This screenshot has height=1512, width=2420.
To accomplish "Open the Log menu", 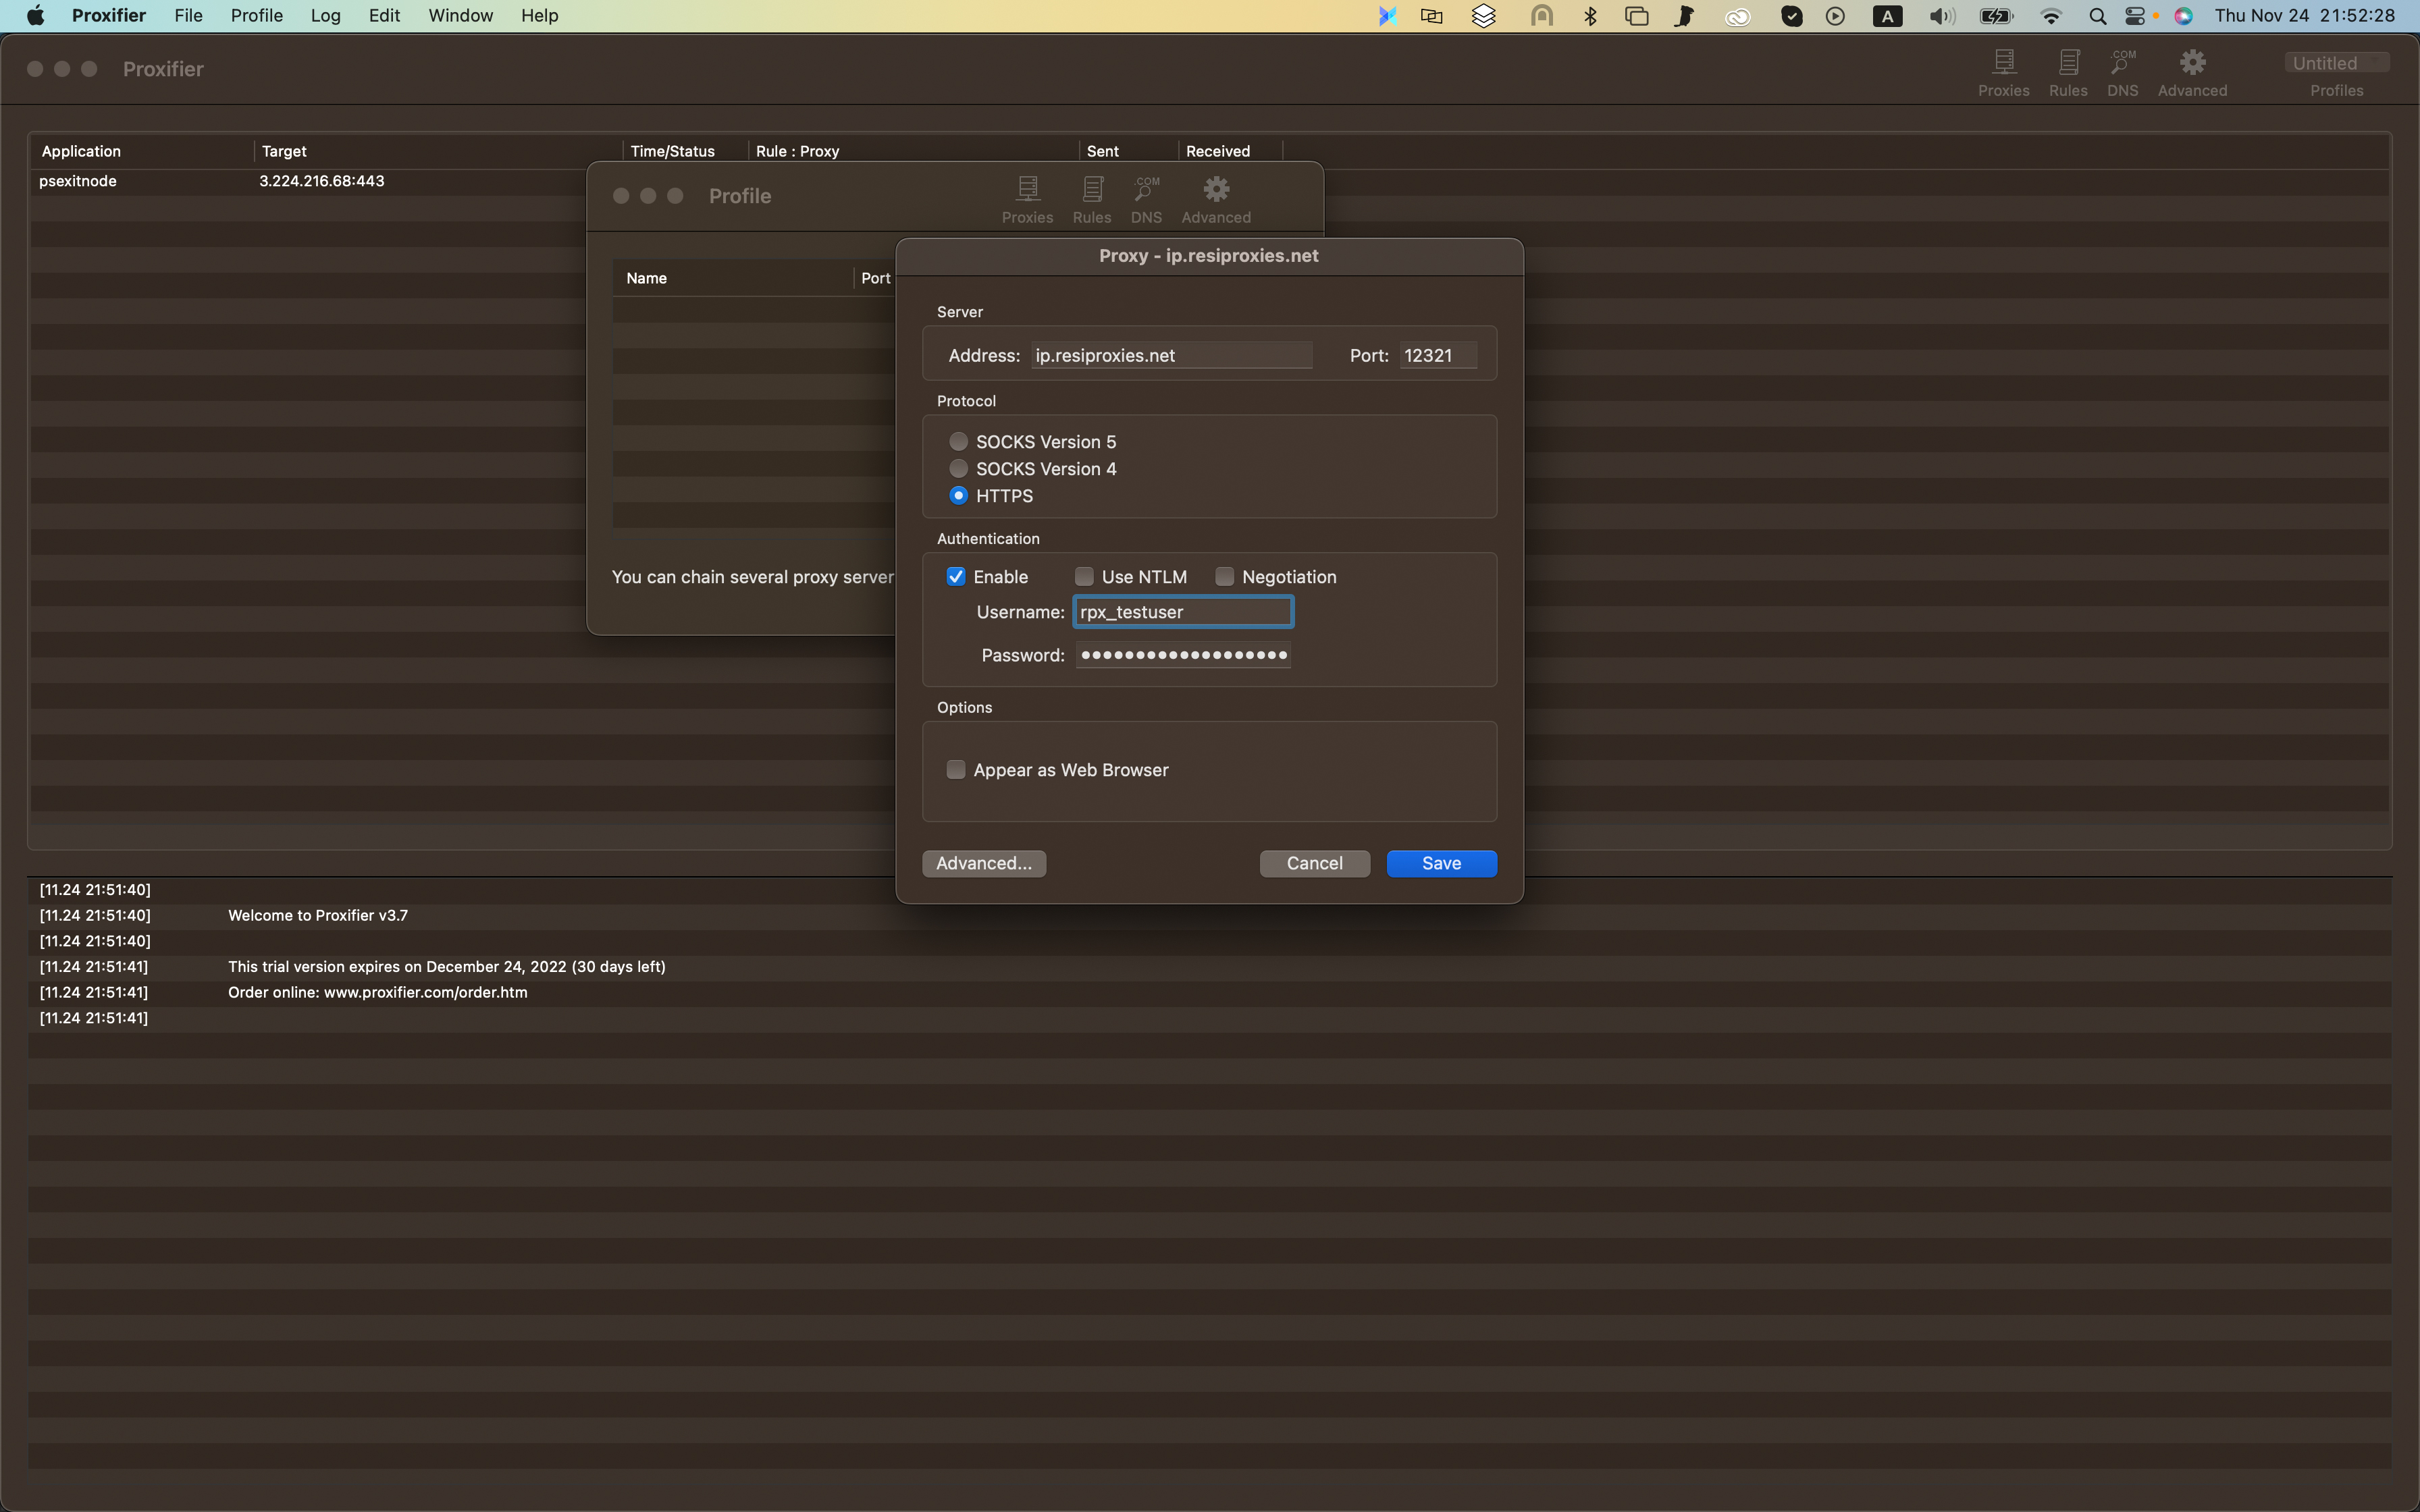I will [x=326, y=15].
